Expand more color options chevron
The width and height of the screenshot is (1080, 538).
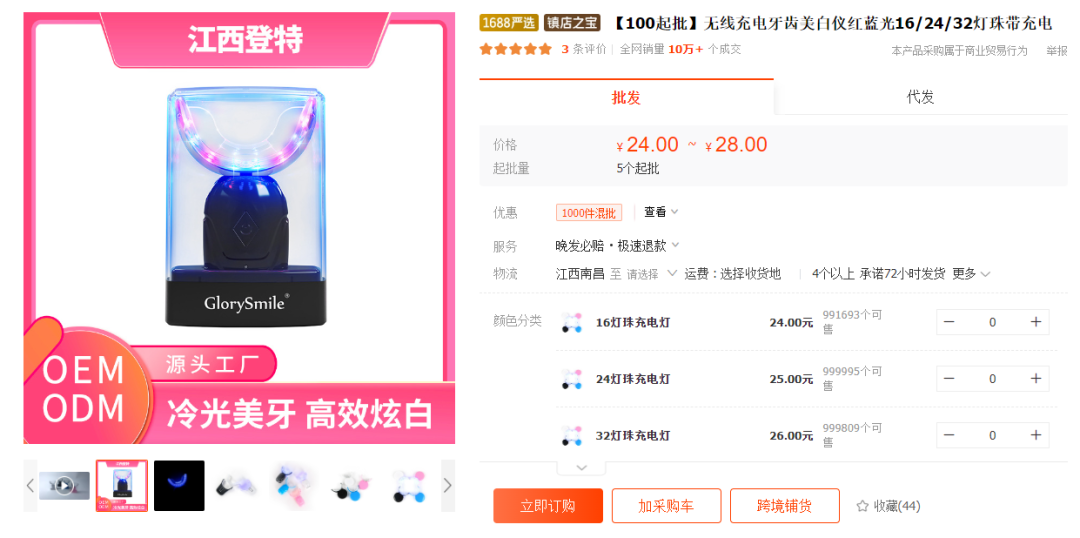pyautogui.click(x=581, y=468)
